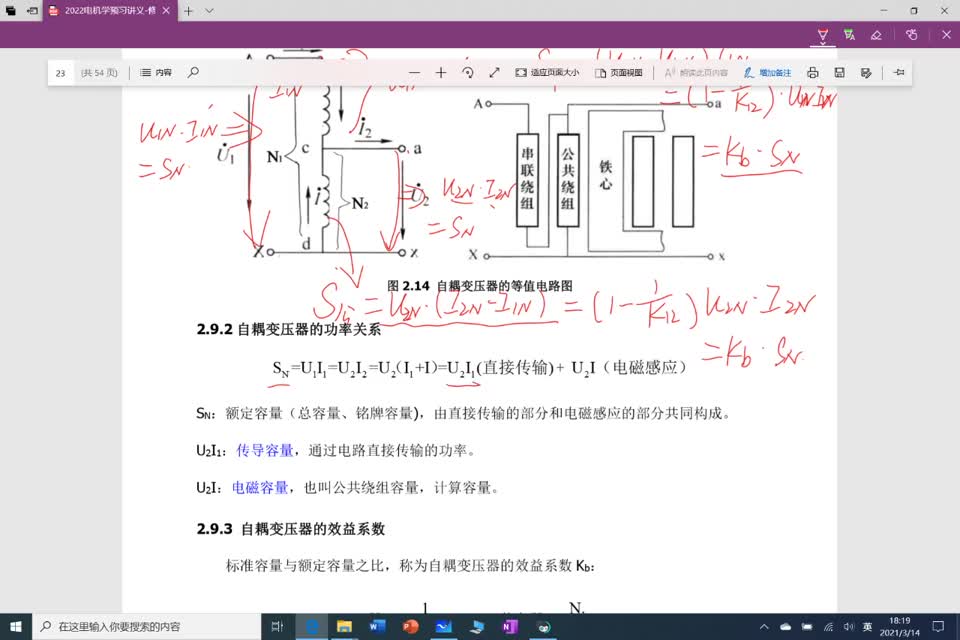Open the clock showing 18:19
The height and width of the screenshot is (640, 960).
(899, 627)
